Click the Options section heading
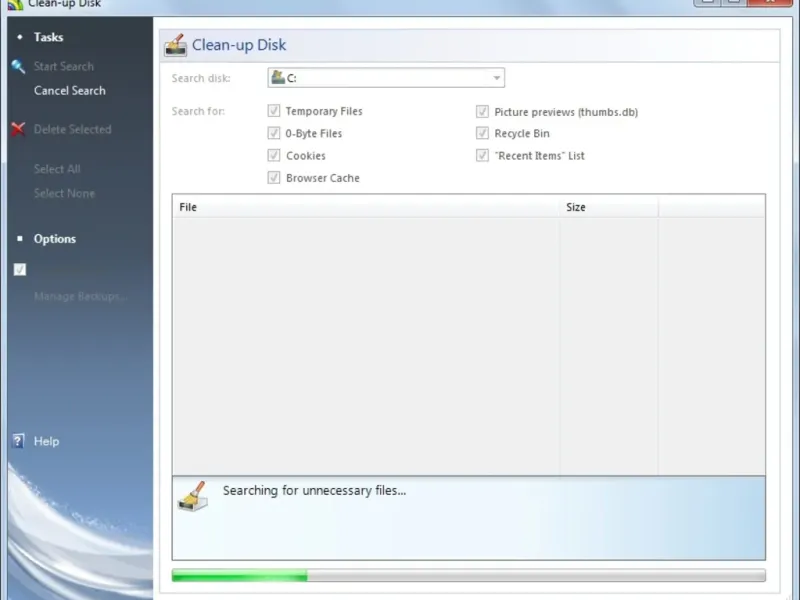 (55, 239)
